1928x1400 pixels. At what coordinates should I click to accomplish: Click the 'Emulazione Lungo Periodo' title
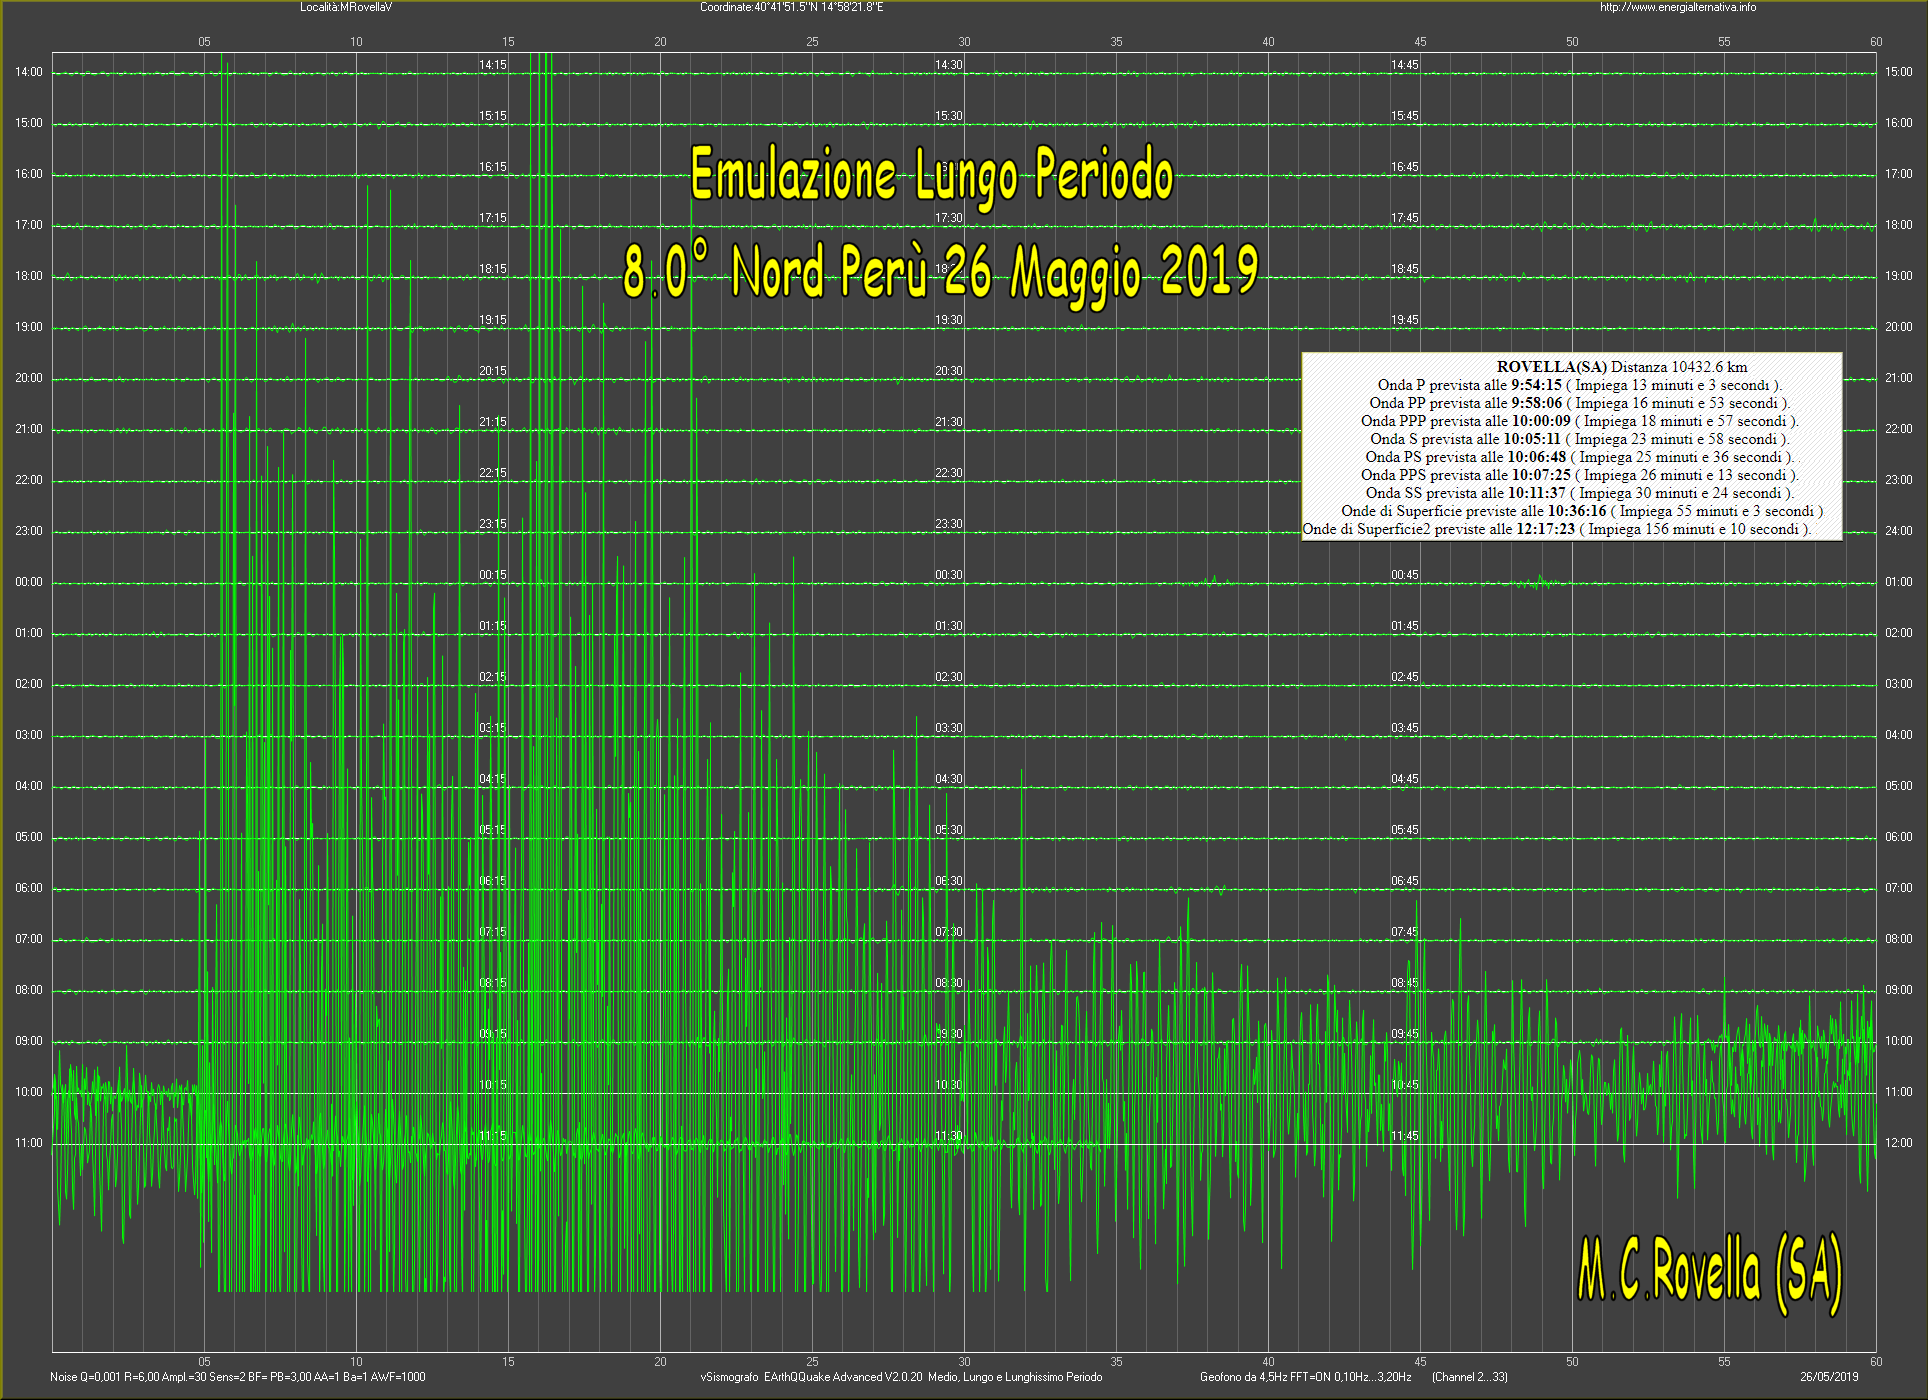932,175
